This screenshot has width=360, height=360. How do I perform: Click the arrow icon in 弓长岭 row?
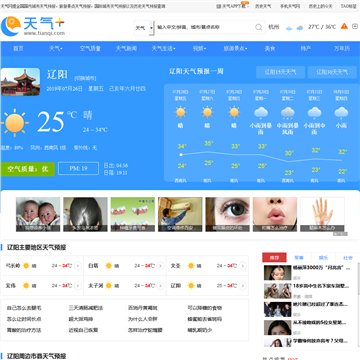tap(78, 266)
